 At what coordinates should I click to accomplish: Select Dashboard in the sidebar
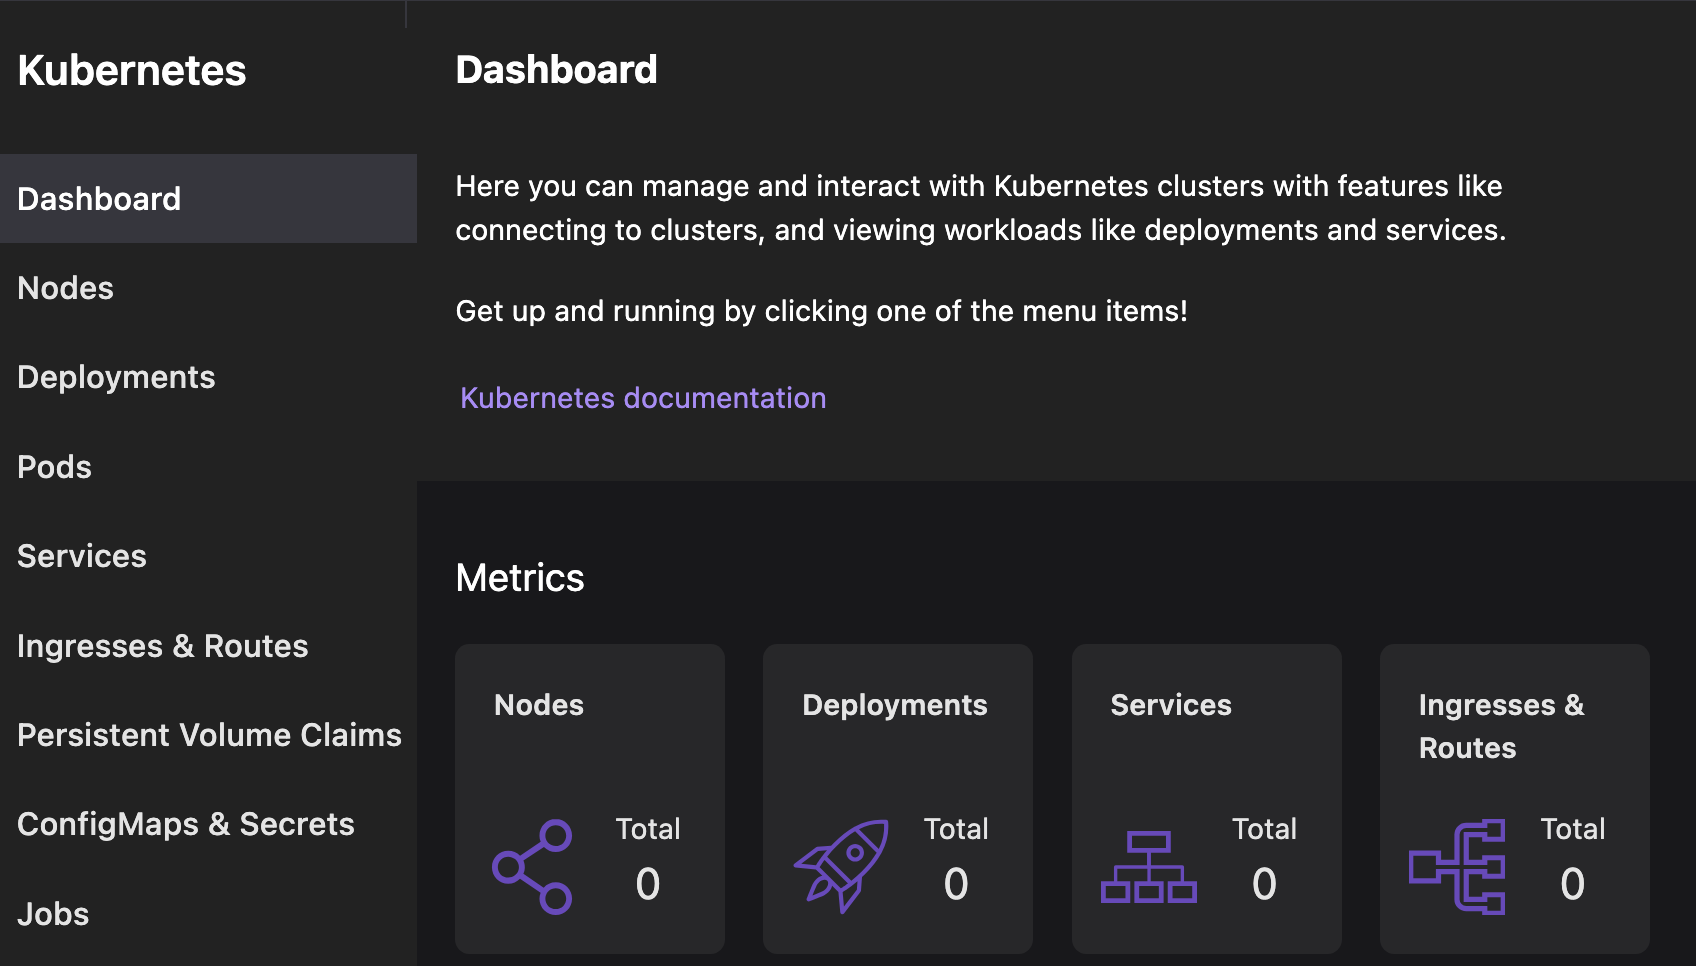[x=99, y=199]
